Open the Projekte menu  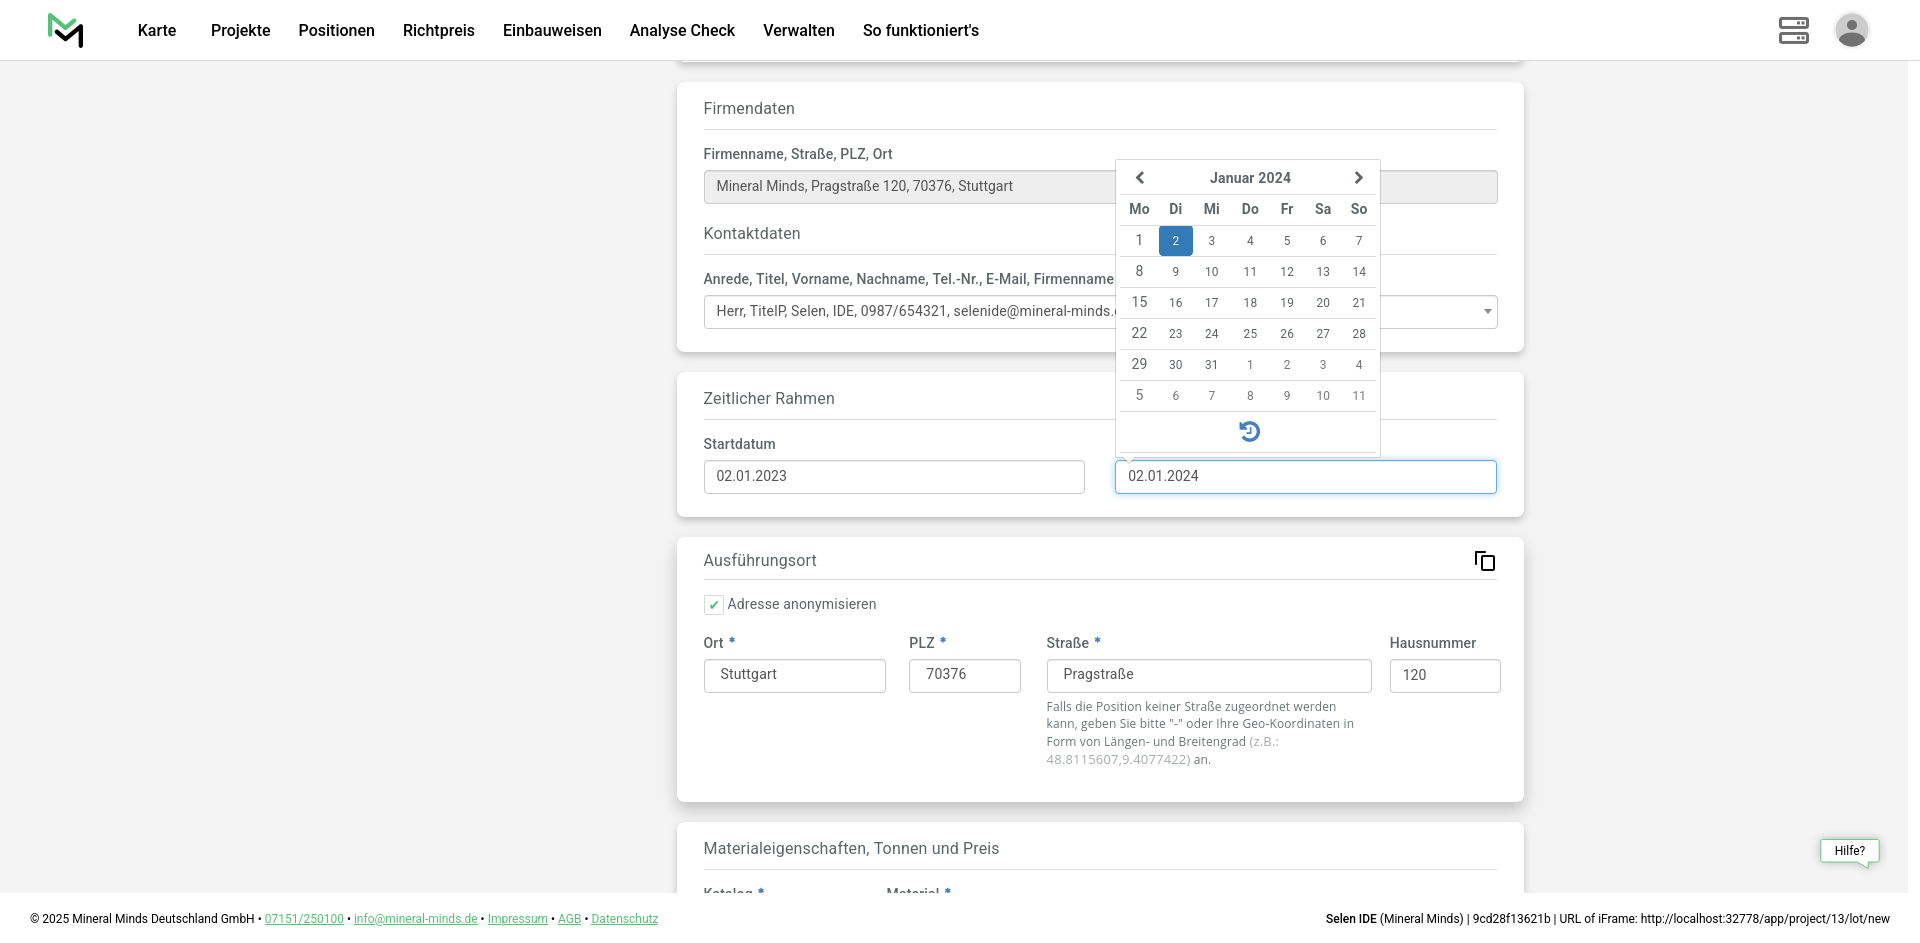click(240, 30)
